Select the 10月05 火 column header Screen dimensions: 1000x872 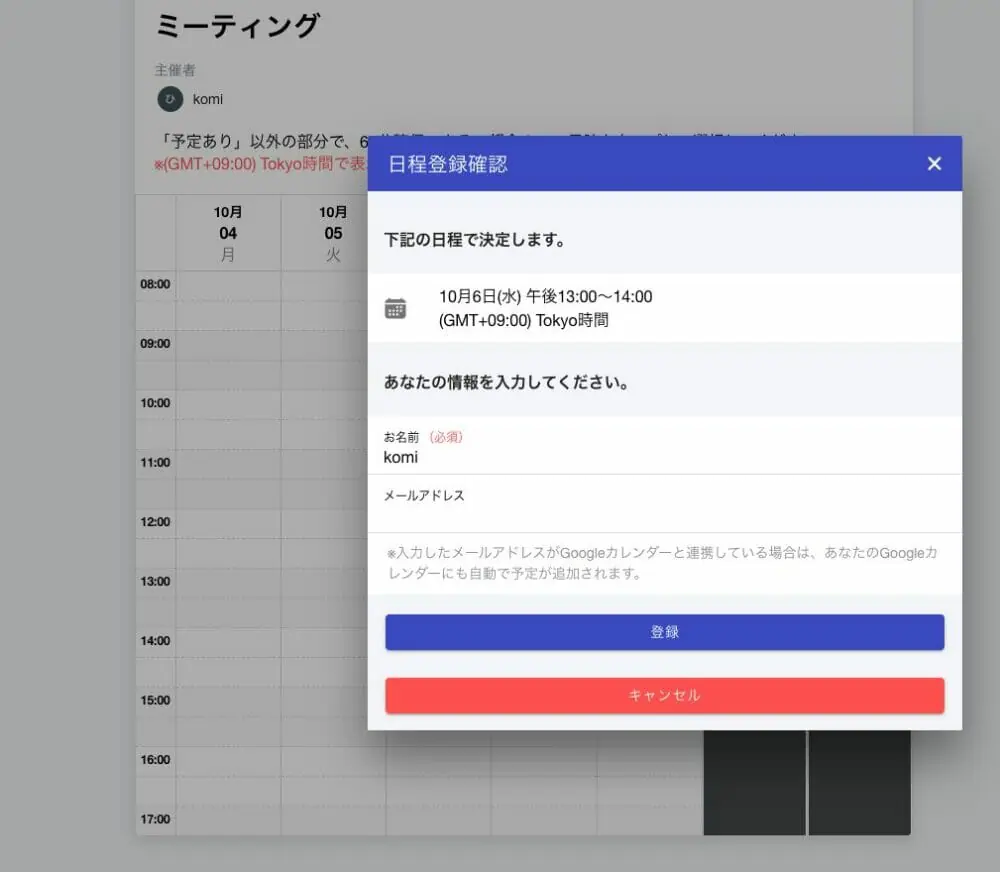pos(333,234)
